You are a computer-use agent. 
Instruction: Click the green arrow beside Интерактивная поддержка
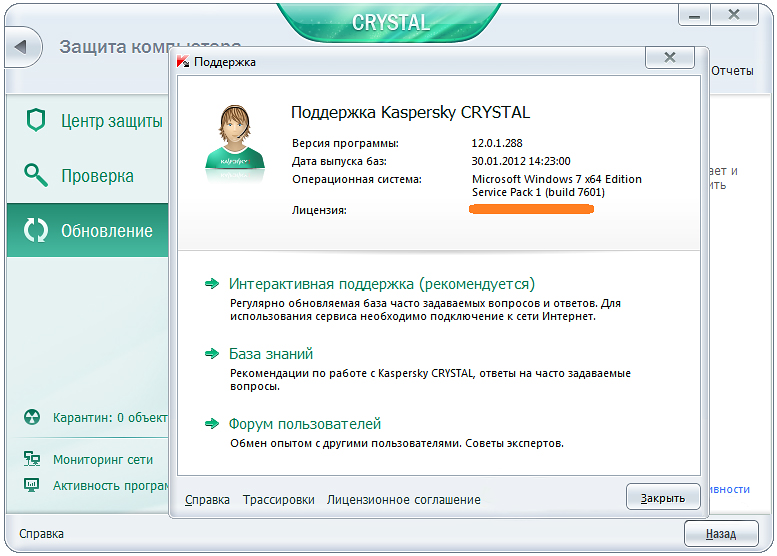[212, 283]
